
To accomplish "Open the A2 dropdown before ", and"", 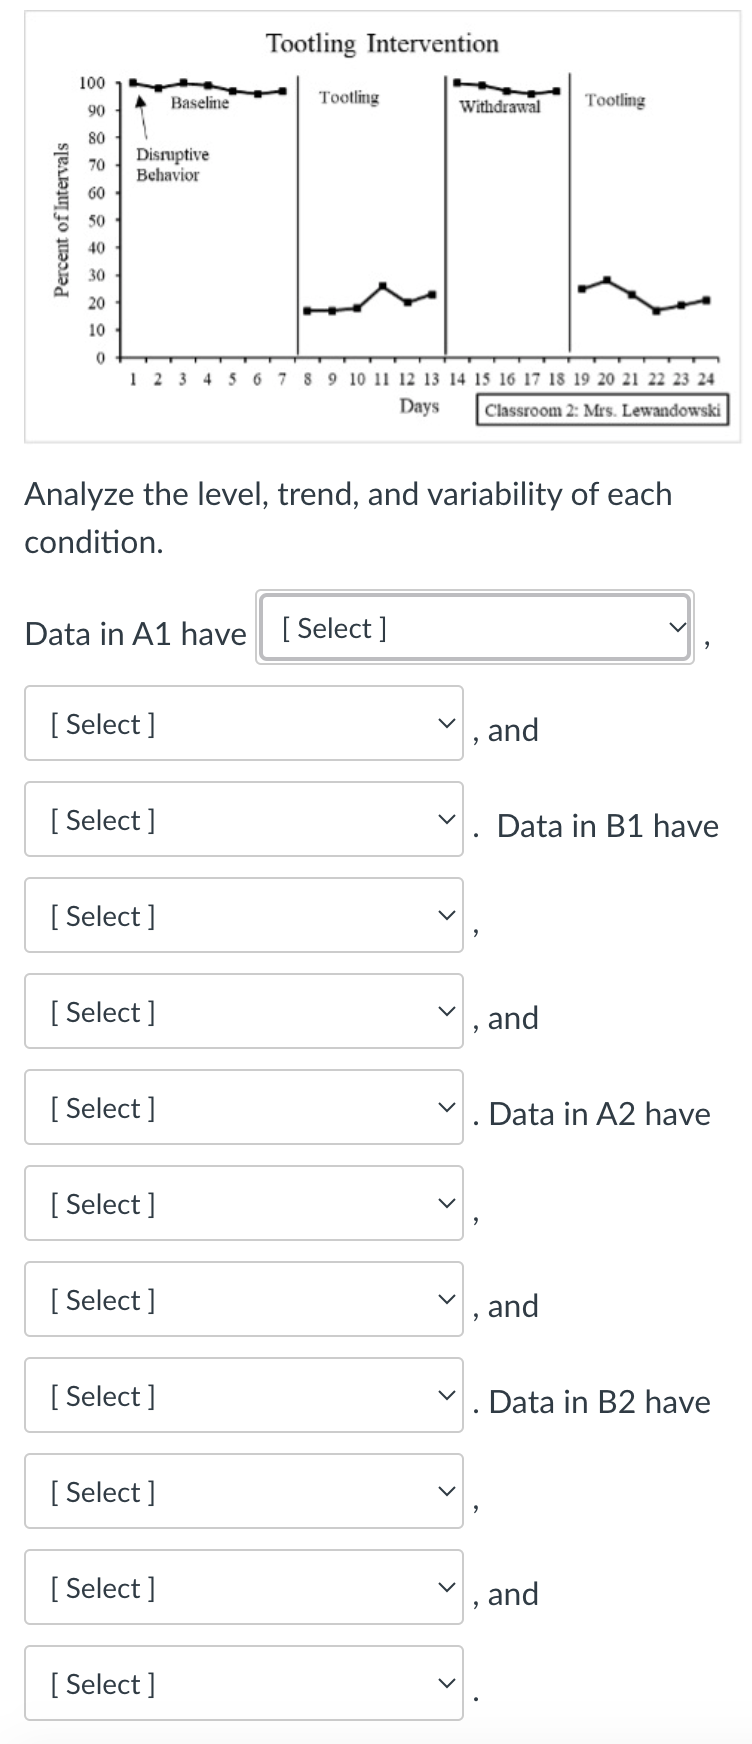I will tap(243, 1299).
